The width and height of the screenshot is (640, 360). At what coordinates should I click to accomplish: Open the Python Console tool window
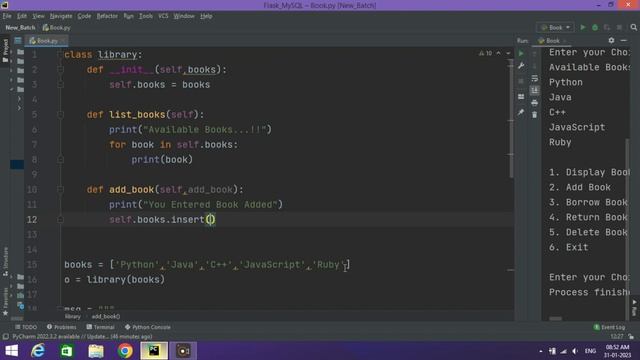[148, 327]
